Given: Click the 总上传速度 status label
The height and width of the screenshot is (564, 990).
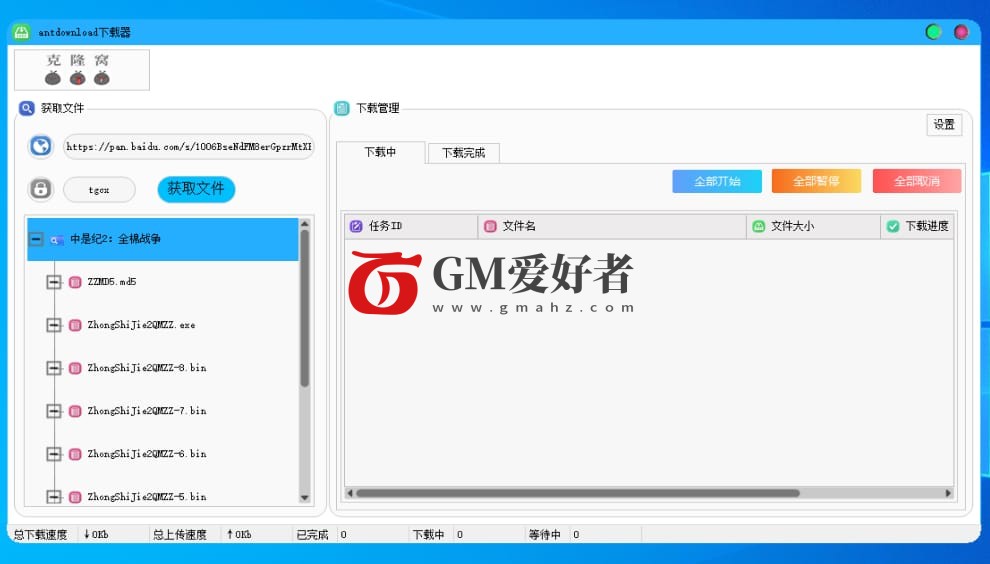Looking at the screenshot, I should (x=179, y=535).
